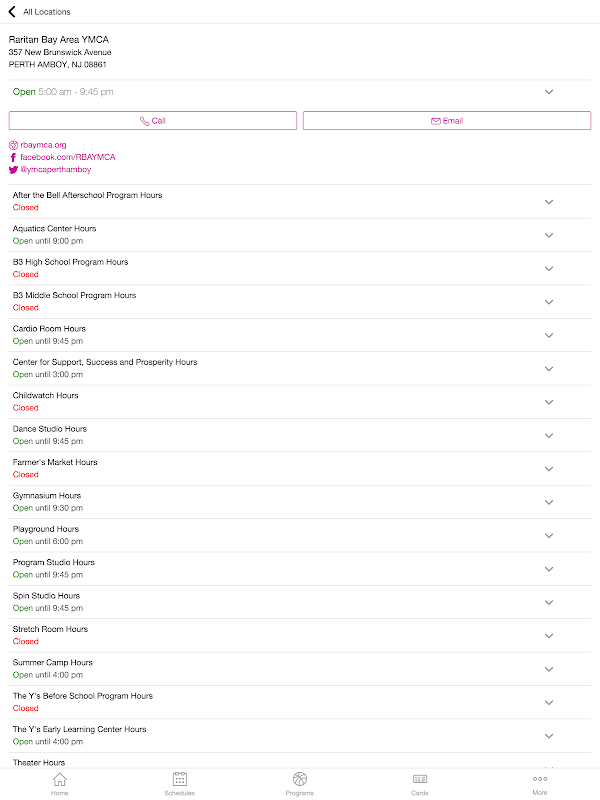The image size is (600, 800).
Task: Click 'Program Studio Hours' title text
Action: [54, 562]
